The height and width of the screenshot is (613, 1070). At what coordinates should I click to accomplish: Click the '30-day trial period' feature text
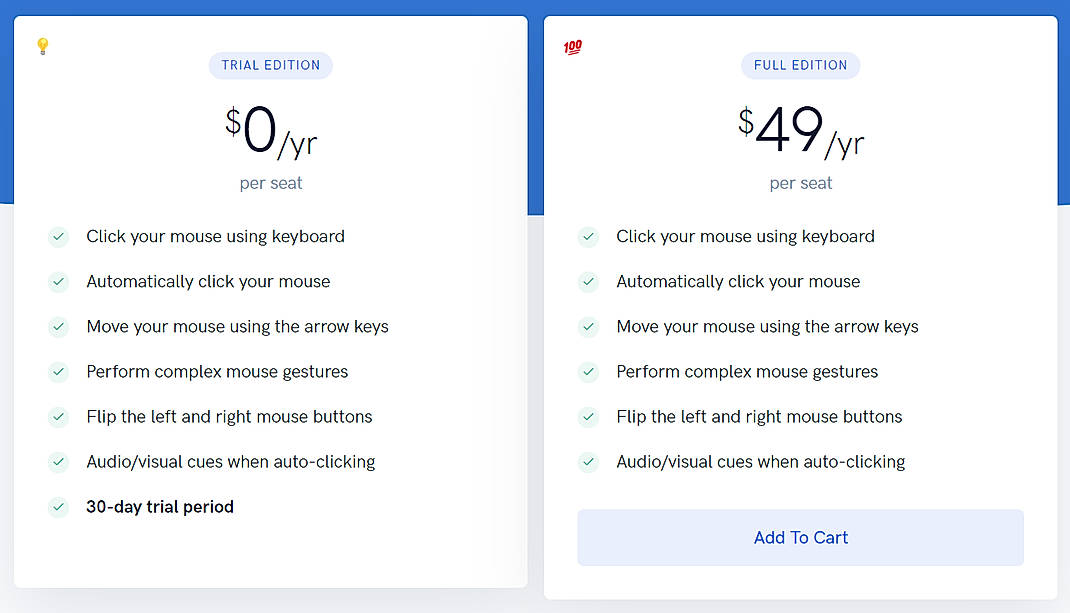click(160, 507)
